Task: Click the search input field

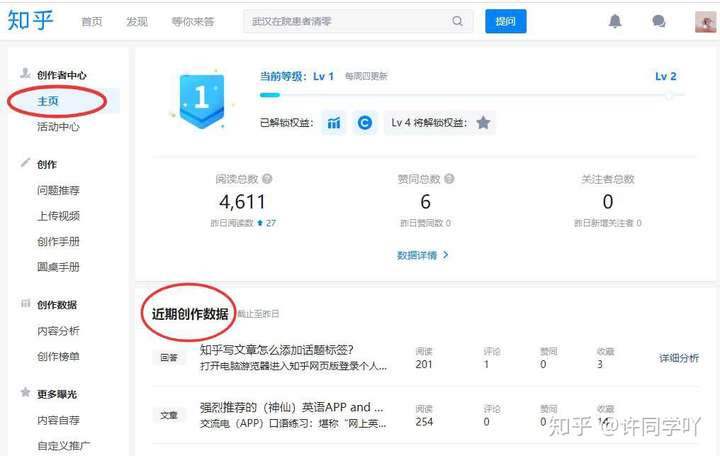Action: coord(358,21)
